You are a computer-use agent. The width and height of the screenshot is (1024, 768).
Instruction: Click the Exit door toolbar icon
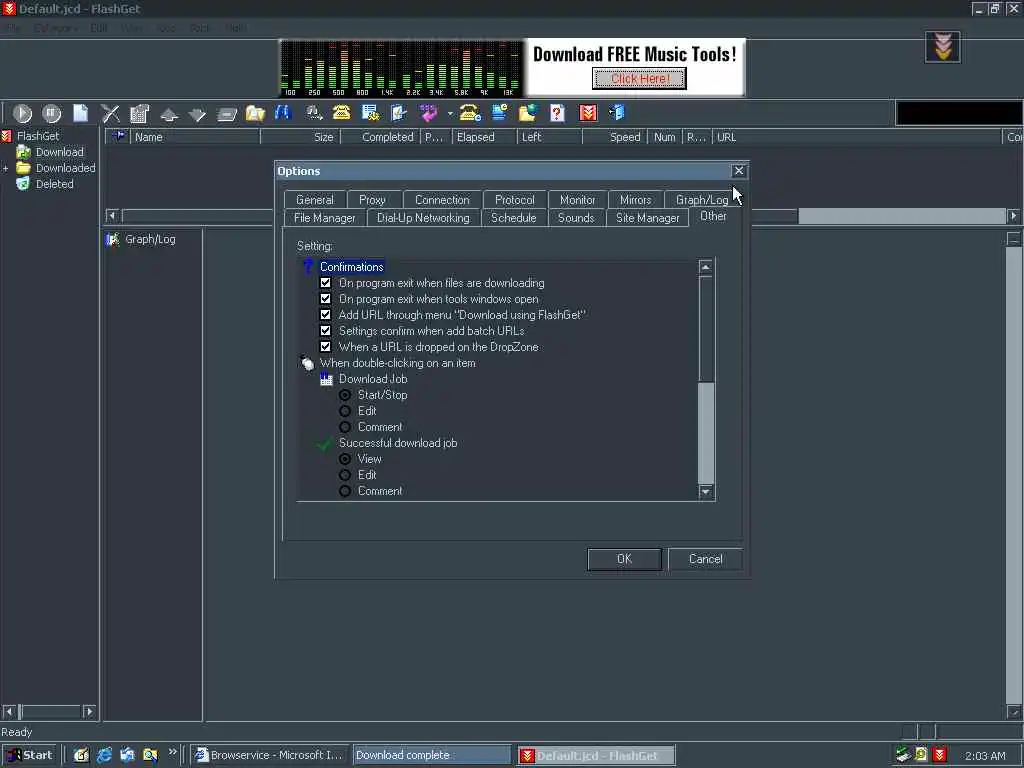click(617, 113)
